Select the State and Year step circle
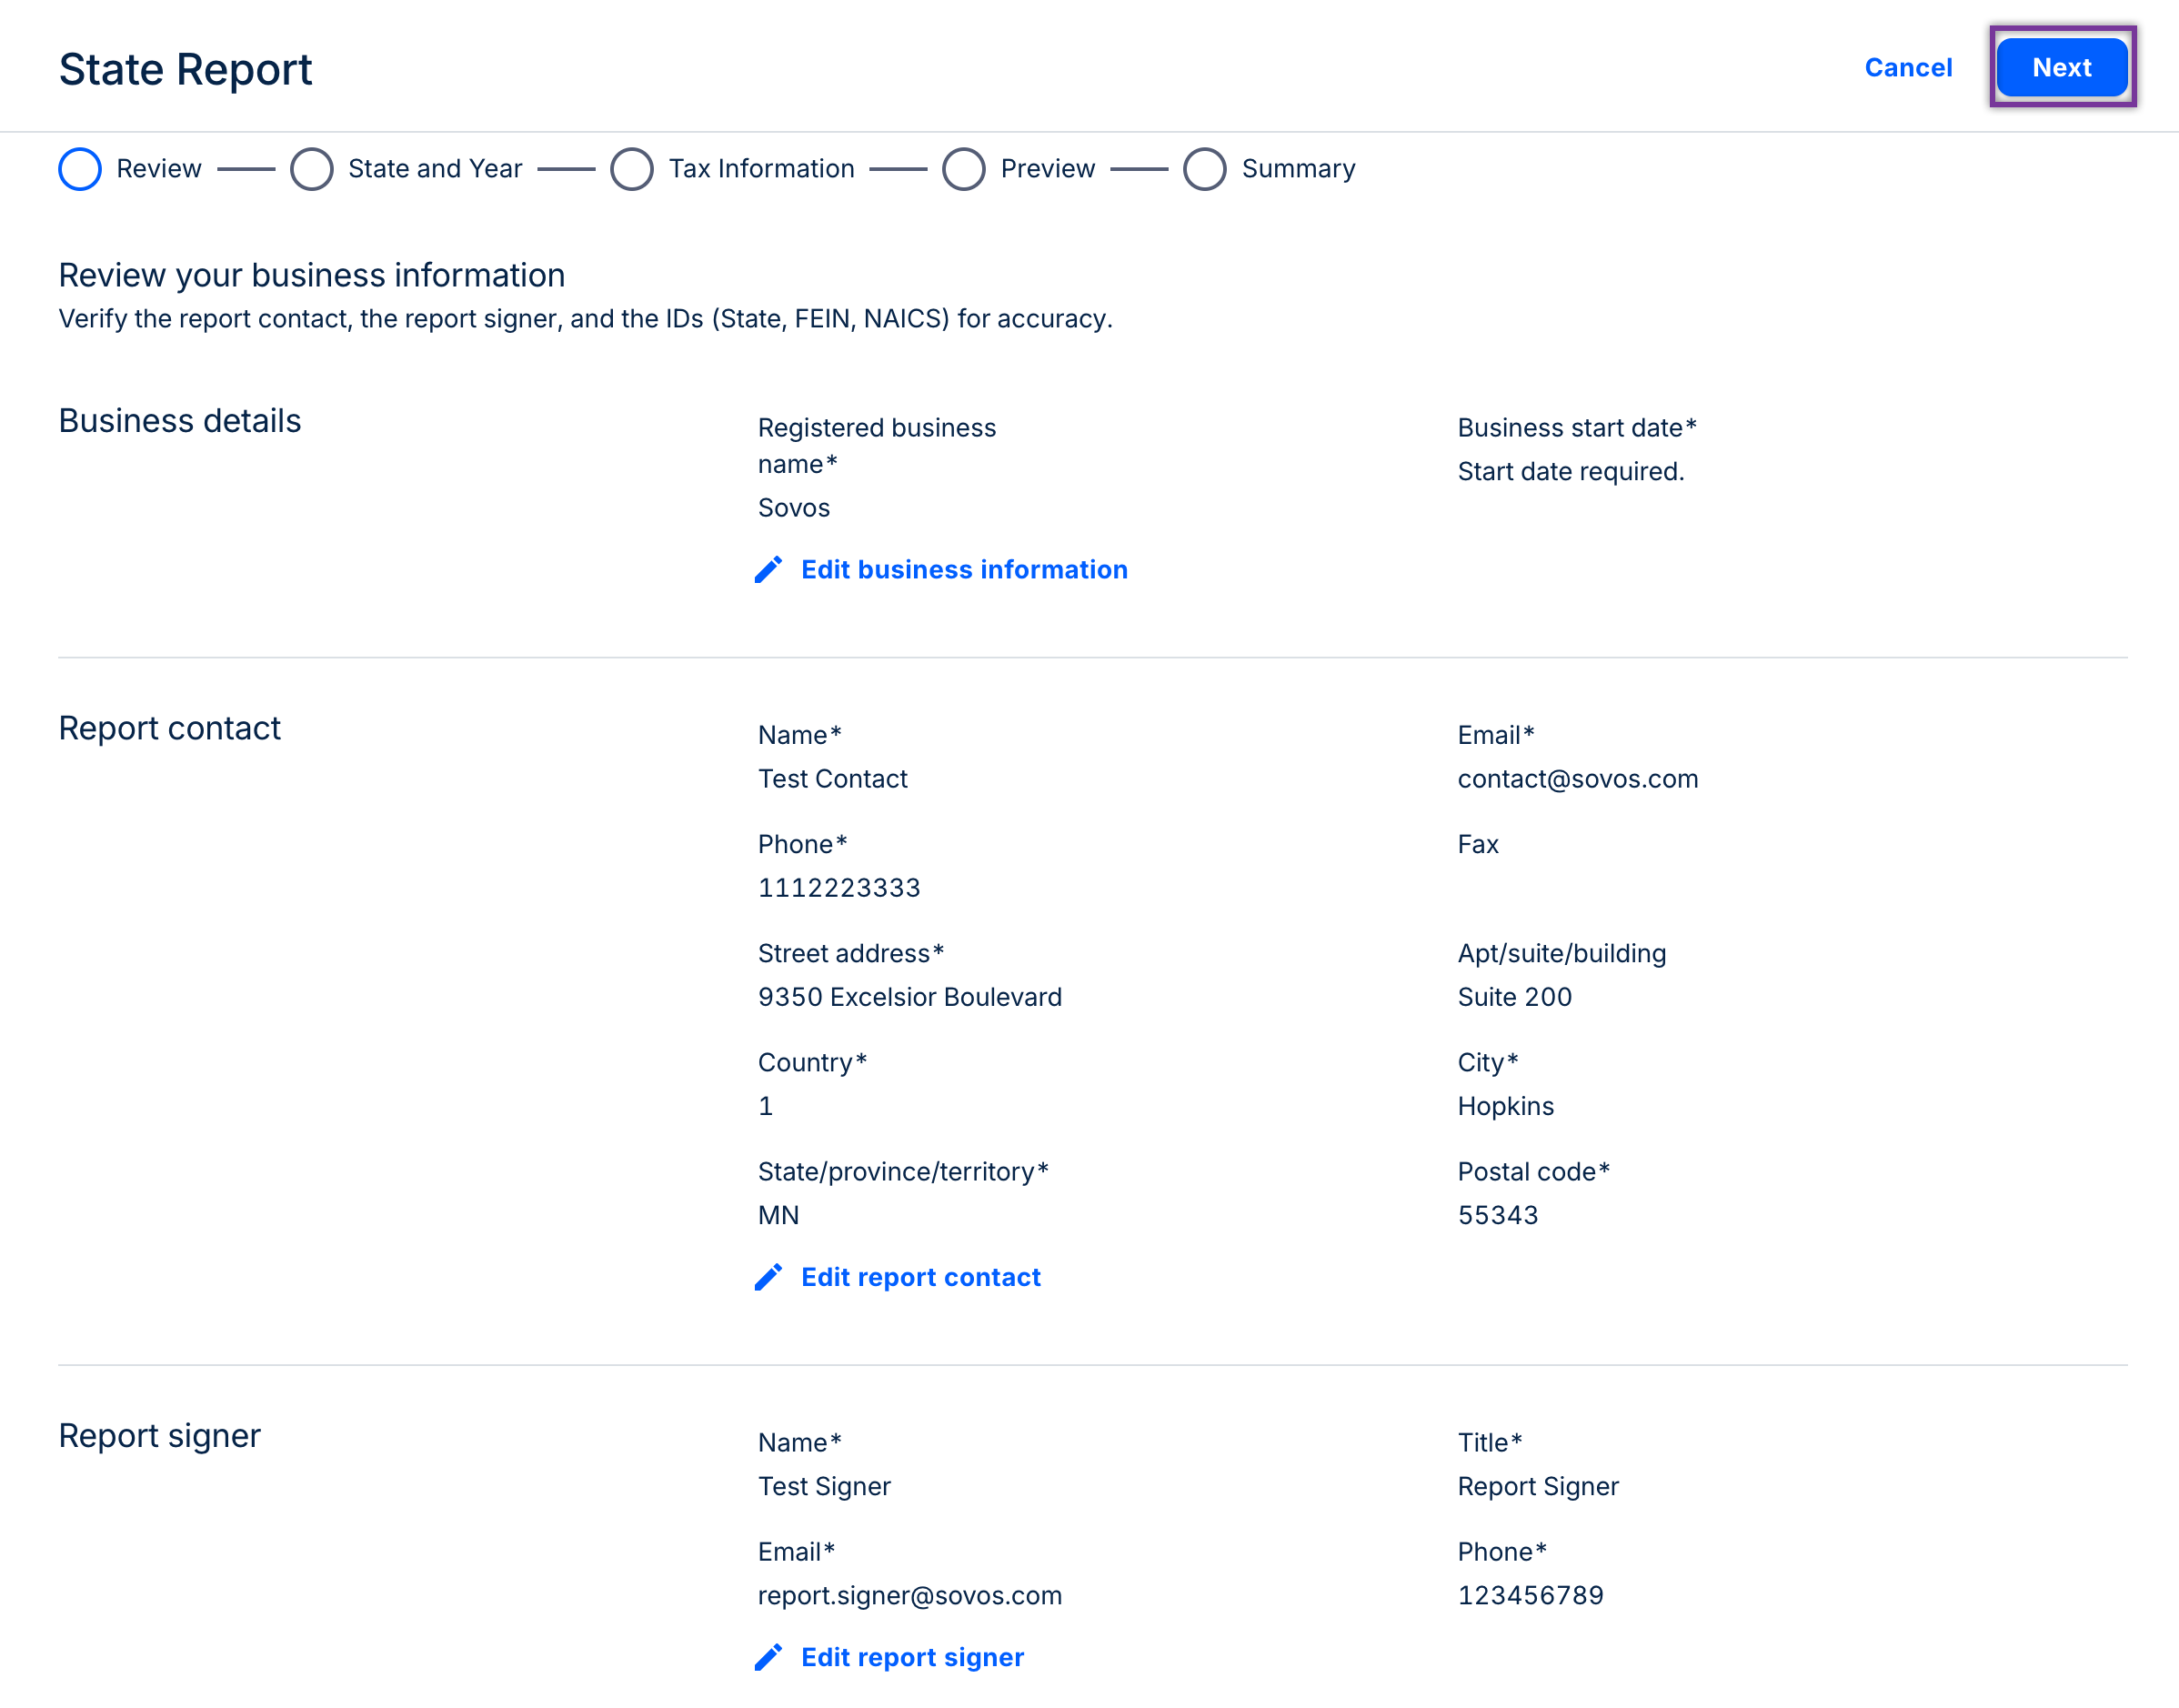2179x1708 pixels. [x=311, y=169]
